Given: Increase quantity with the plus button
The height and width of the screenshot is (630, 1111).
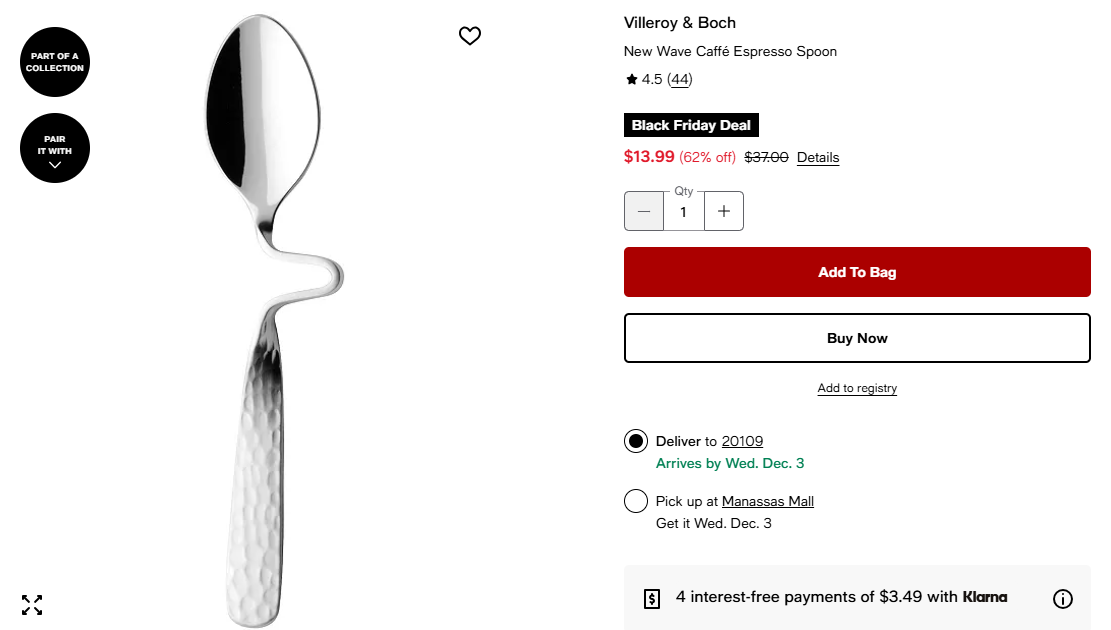Looking at the screenshot, I should pyautogui.click(x=724, y=211).
